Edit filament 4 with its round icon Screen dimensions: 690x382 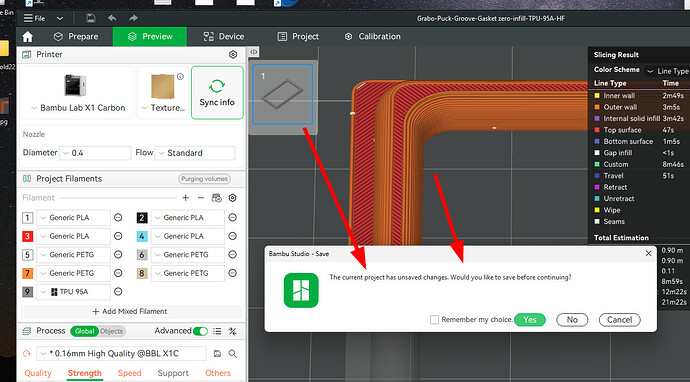pos(233,236)
